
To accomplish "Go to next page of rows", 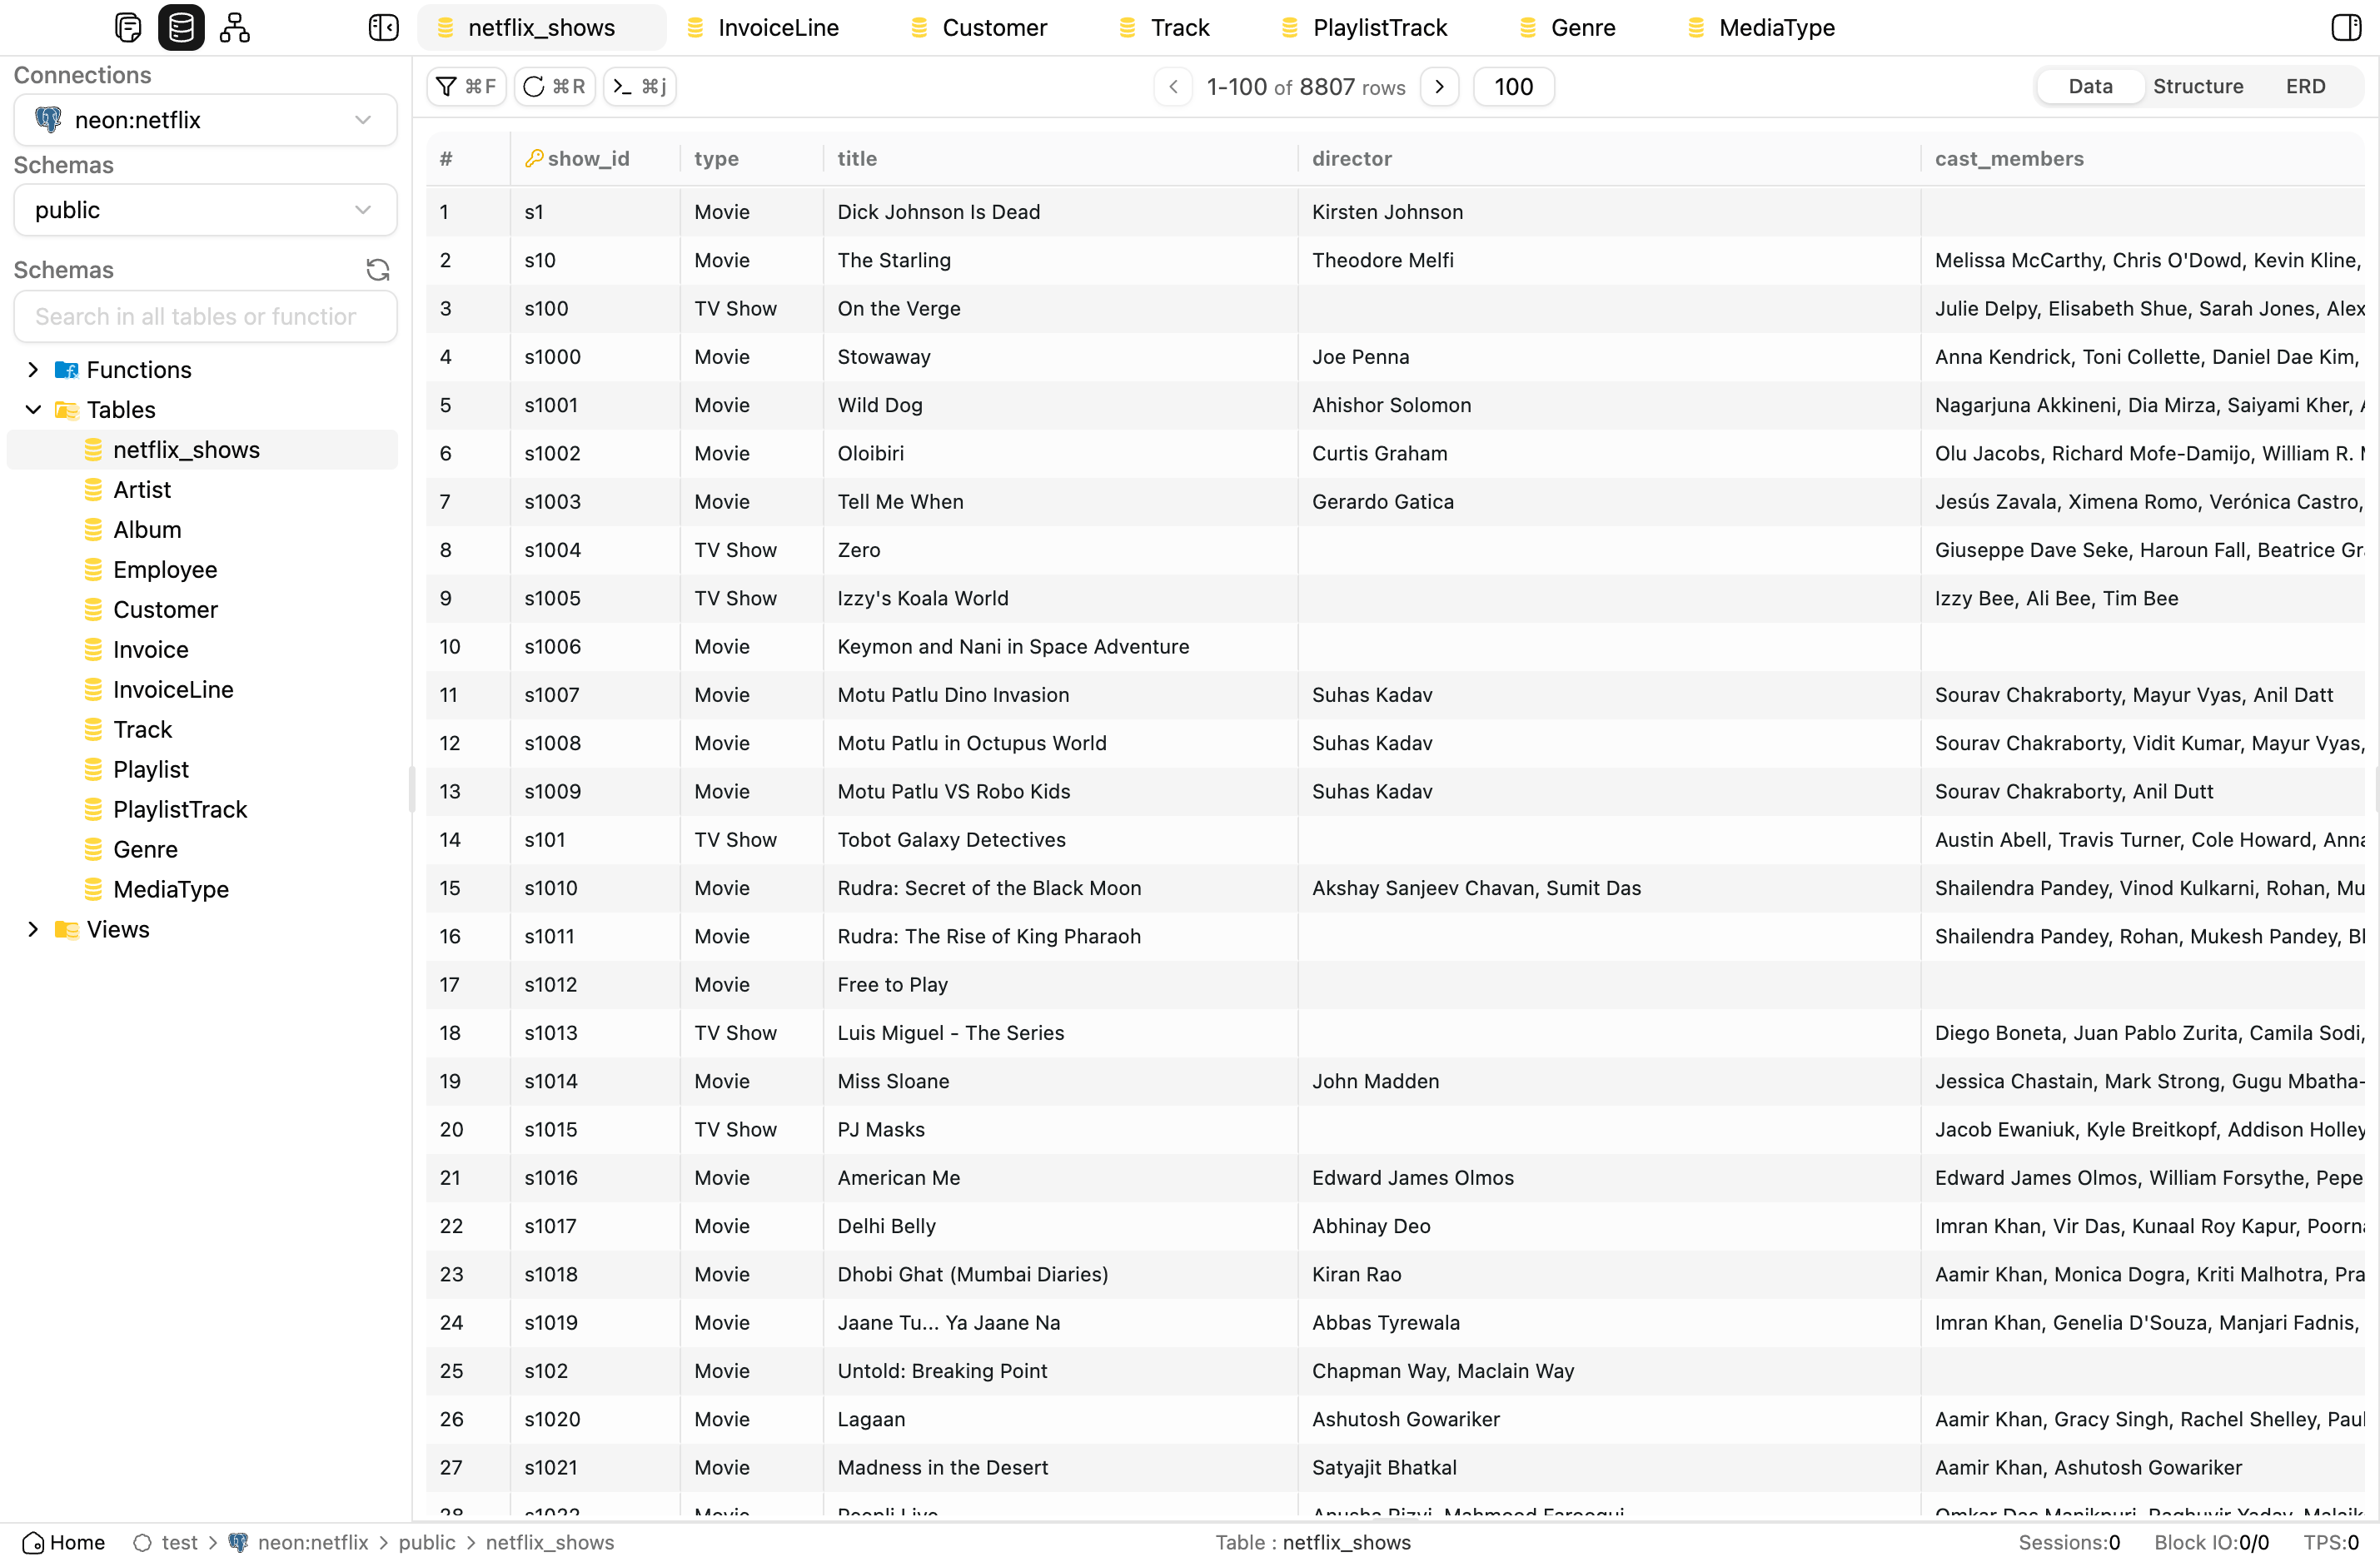I will point(1439,87).
